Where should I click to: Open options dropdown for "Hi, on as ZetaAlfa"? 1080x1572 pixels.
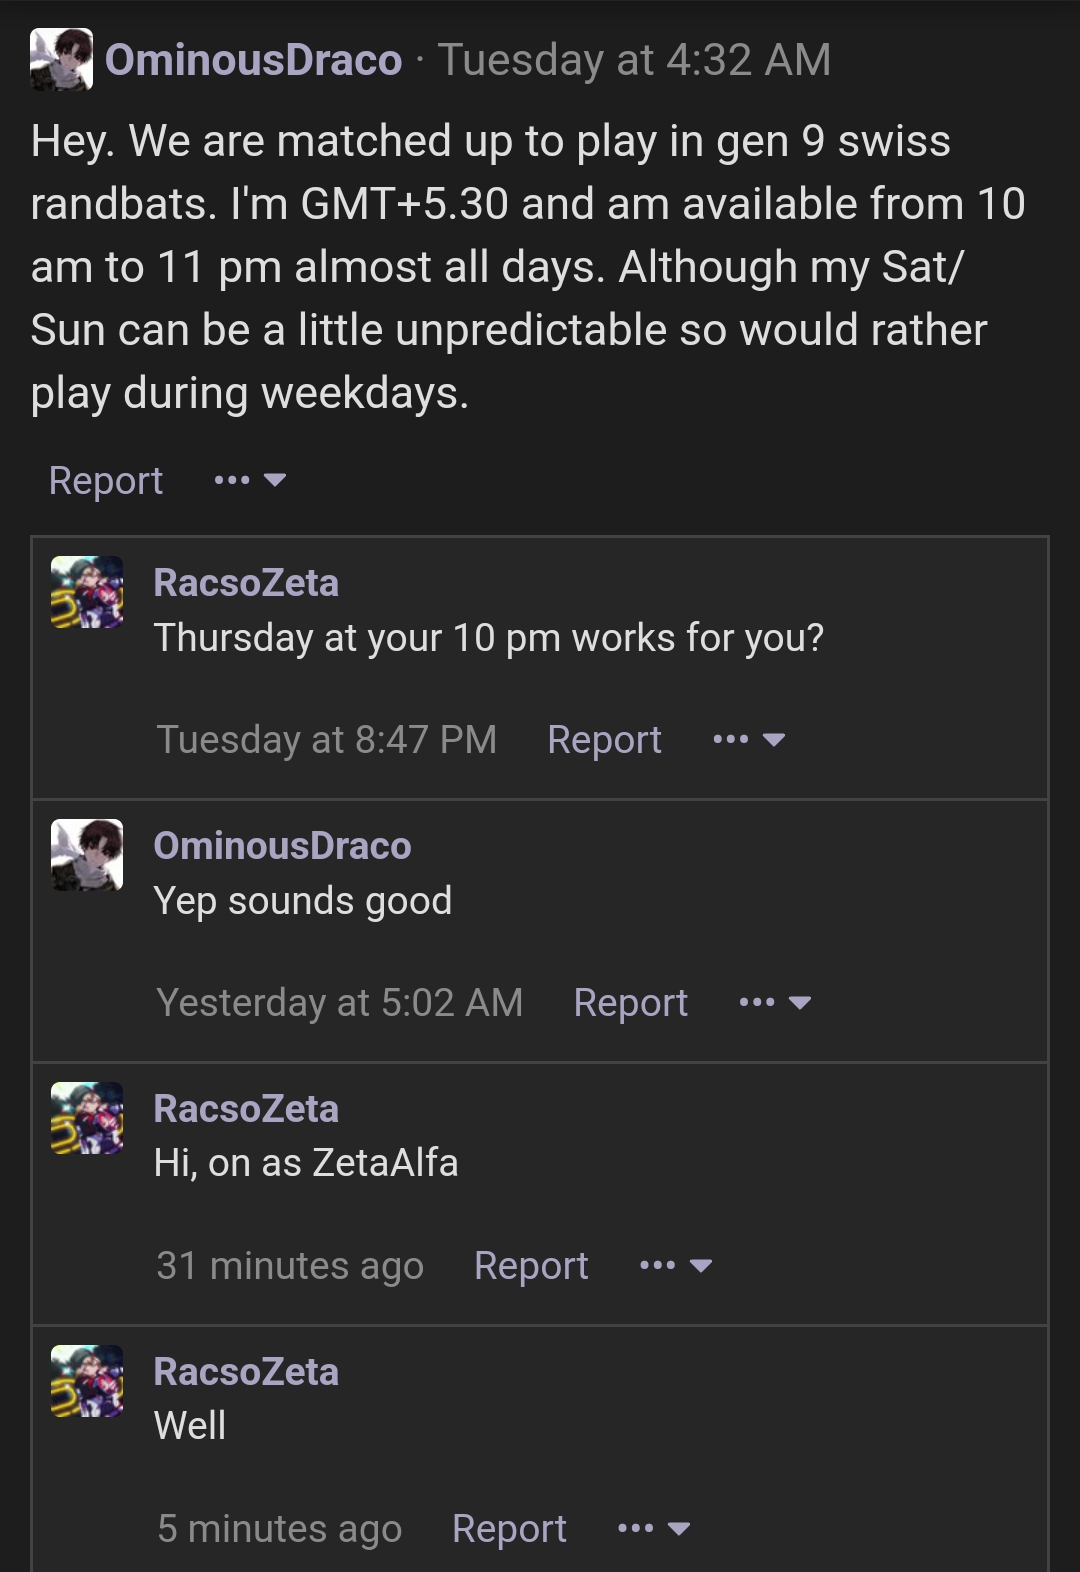(676, 1266)
